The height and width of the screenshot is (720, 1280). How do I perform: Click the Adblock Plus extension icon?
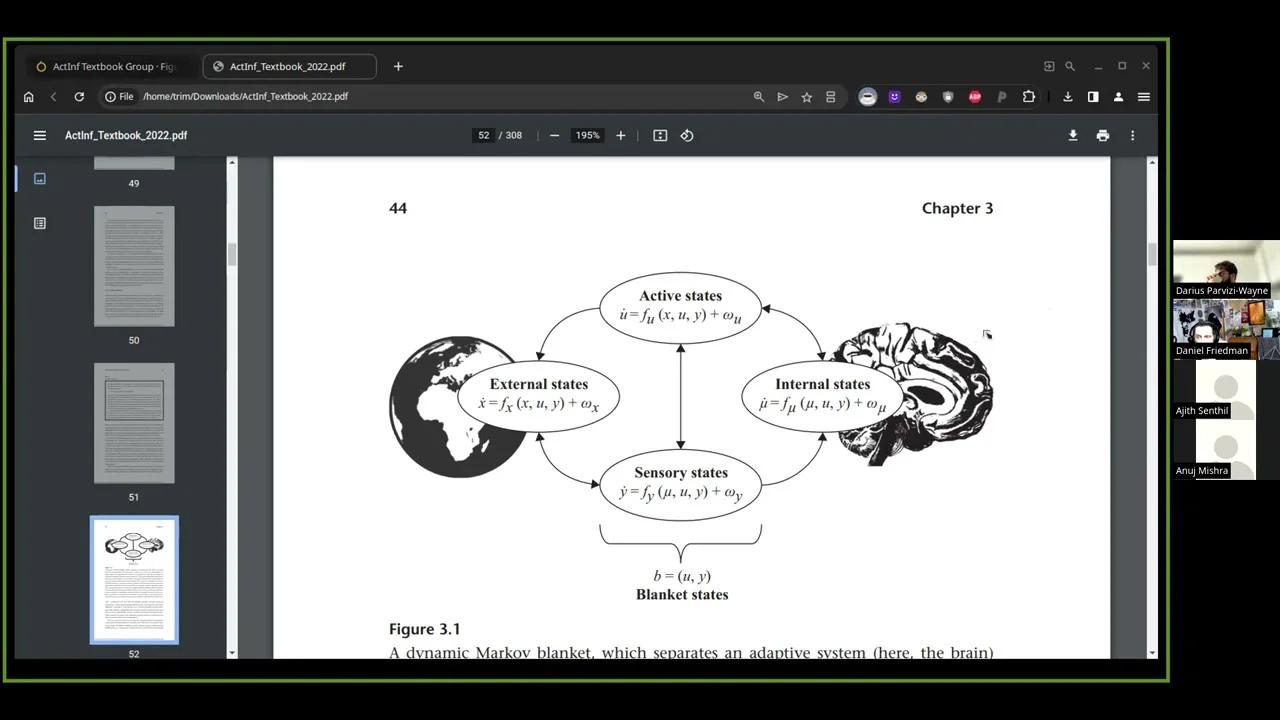[974, 96]
